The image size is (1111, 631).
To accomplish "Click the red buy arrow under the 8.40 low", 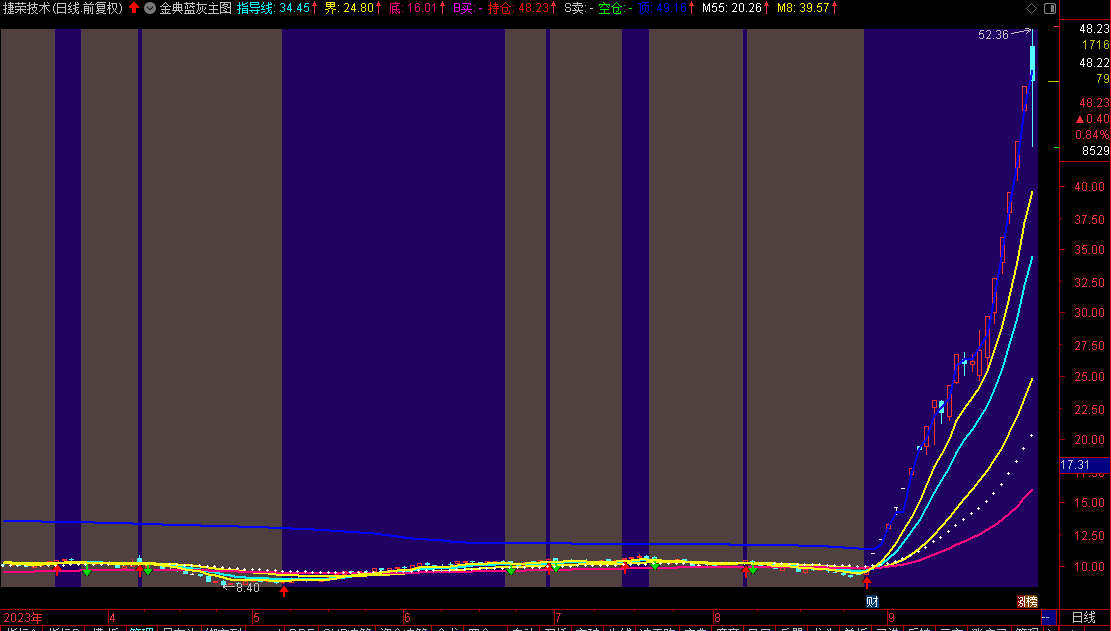I will 284,591.
